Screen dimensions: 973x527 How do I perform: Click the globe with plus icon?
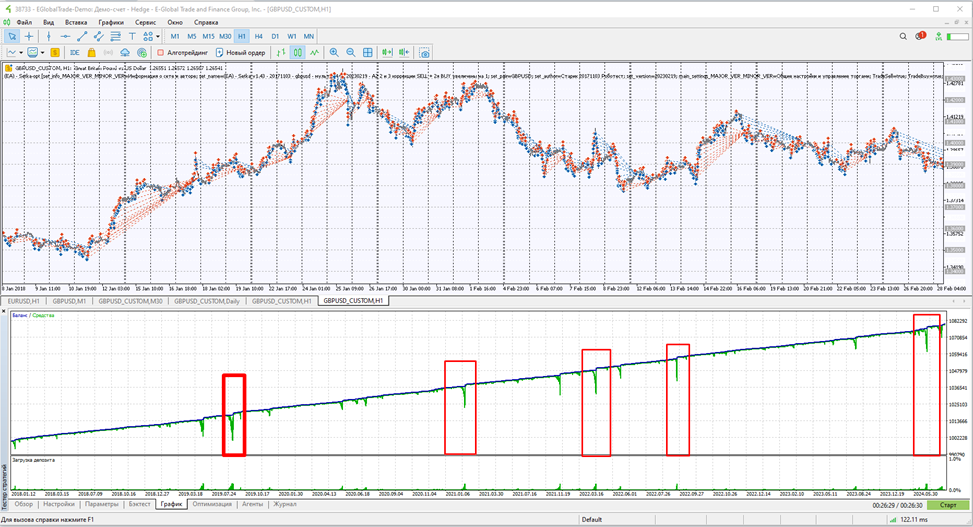[x=142, y=53]
